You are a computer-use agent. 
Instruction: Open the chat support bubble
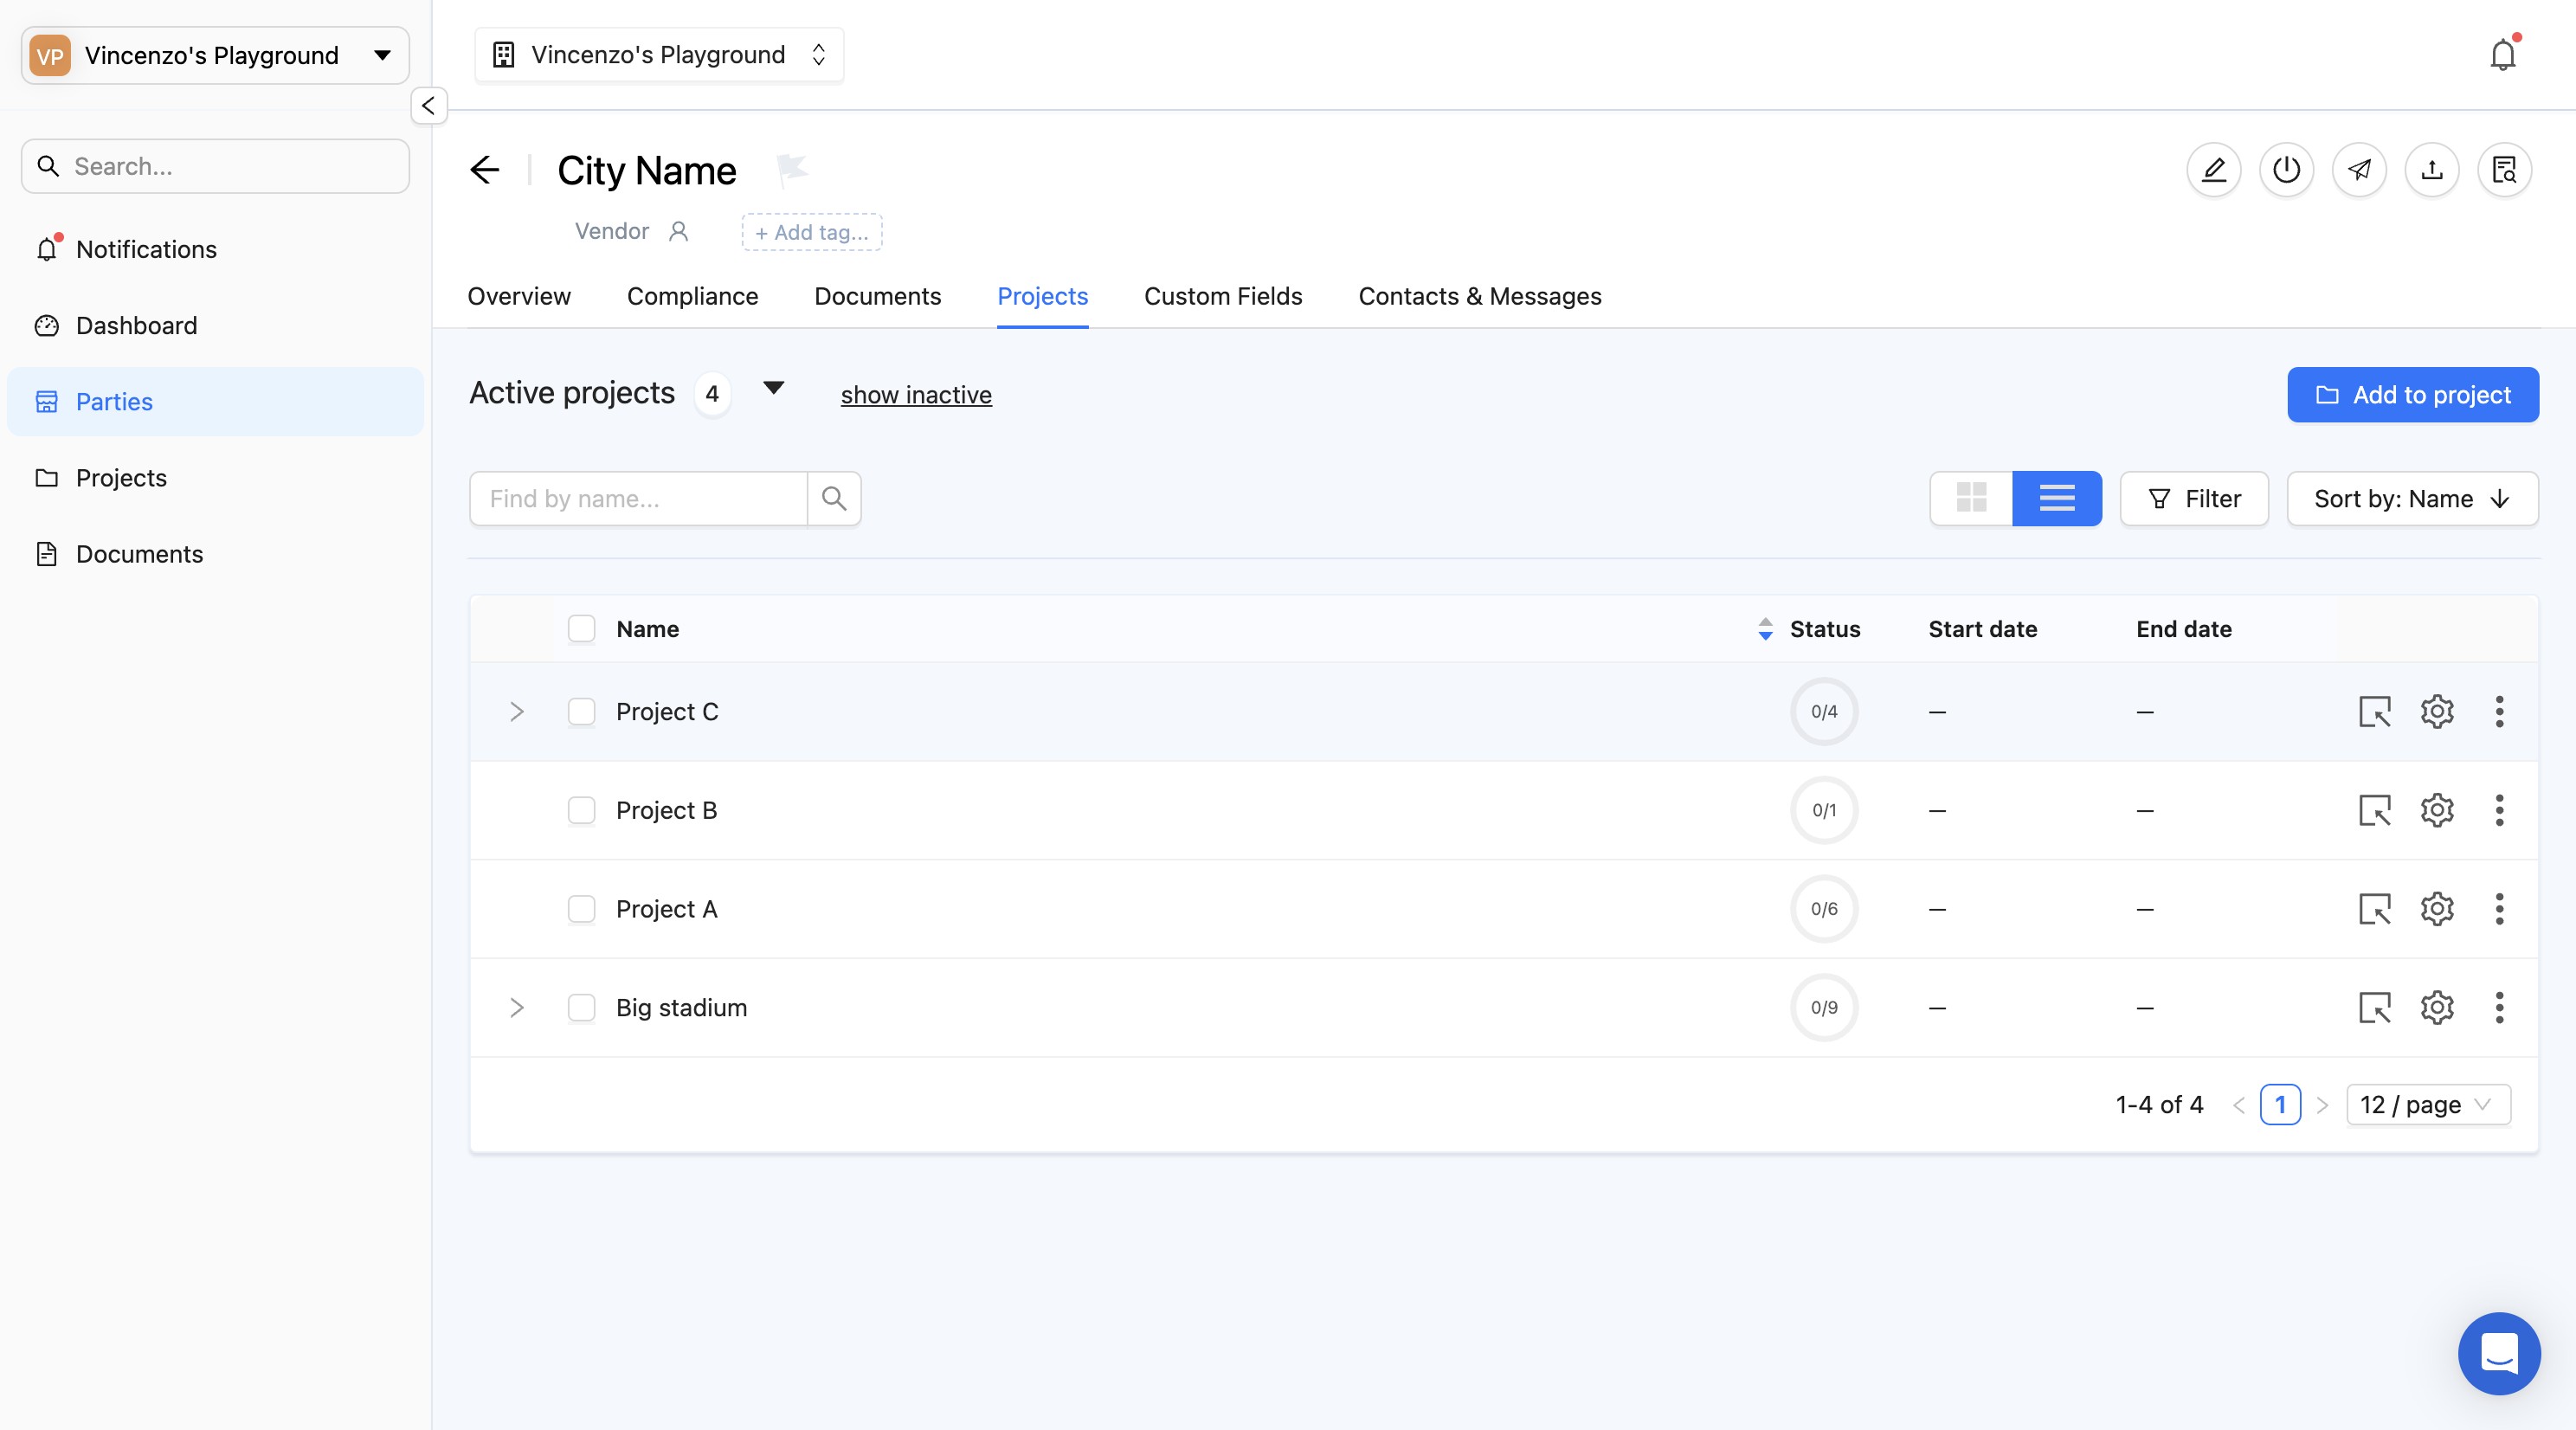coord(2498,1353)
